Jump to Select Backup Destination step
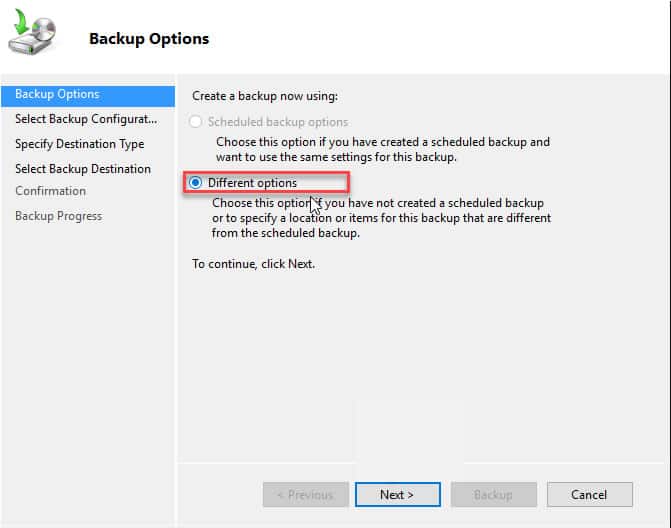 [x=83, y=169]
